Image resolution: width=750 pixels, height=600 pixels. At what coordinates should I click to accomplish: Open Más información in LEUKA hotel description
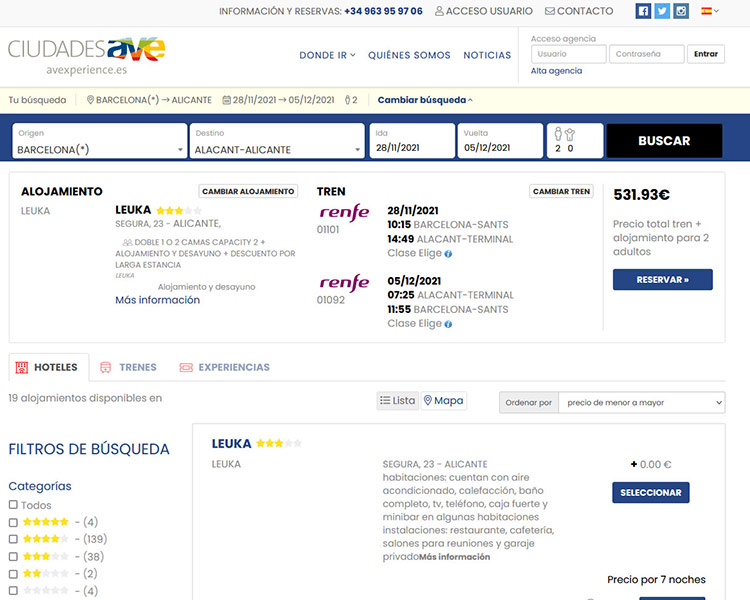[454, 557]
